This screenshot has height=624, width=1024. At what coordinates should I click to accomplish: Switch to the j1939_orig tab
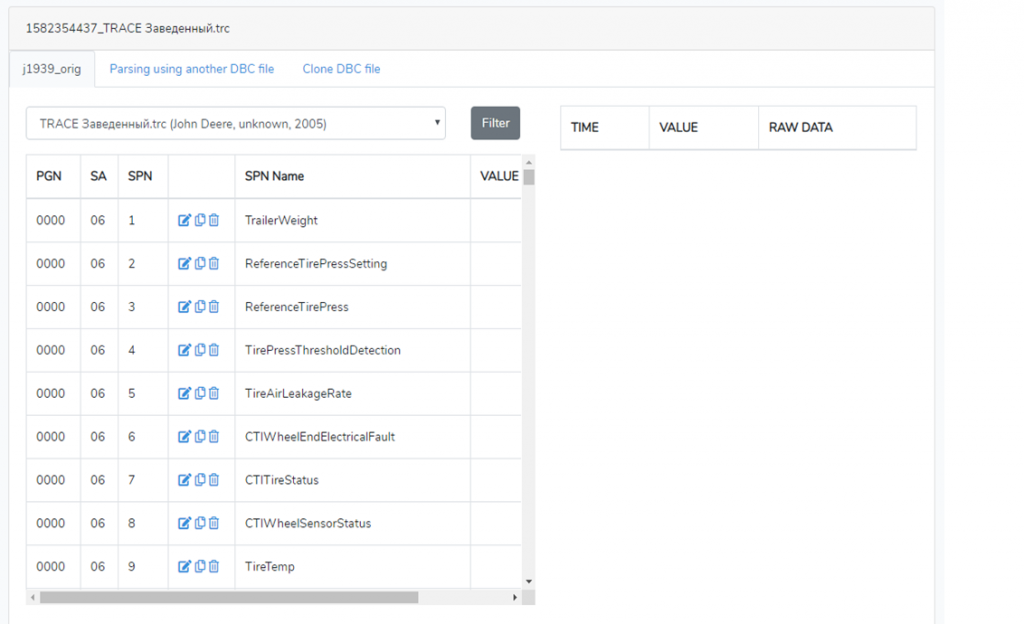click(x=52, y=69)
